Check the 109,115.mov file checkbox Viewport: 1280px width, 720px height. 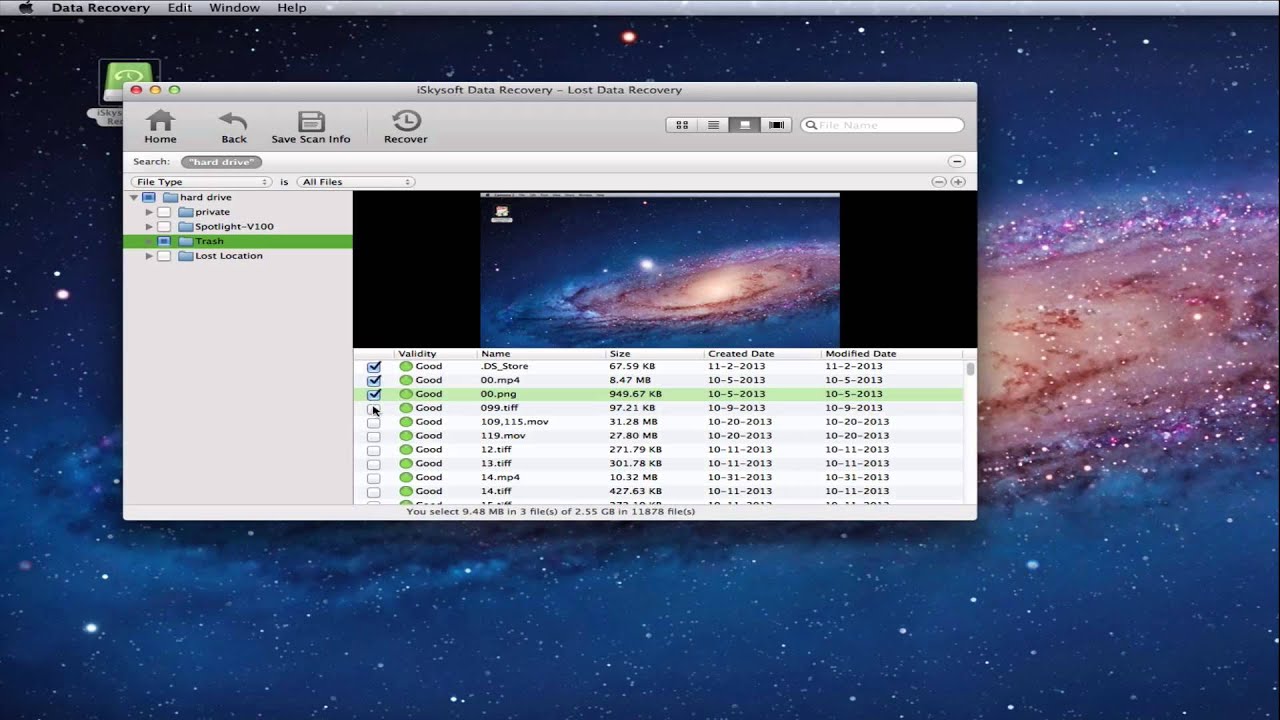[x=374, y=423]
